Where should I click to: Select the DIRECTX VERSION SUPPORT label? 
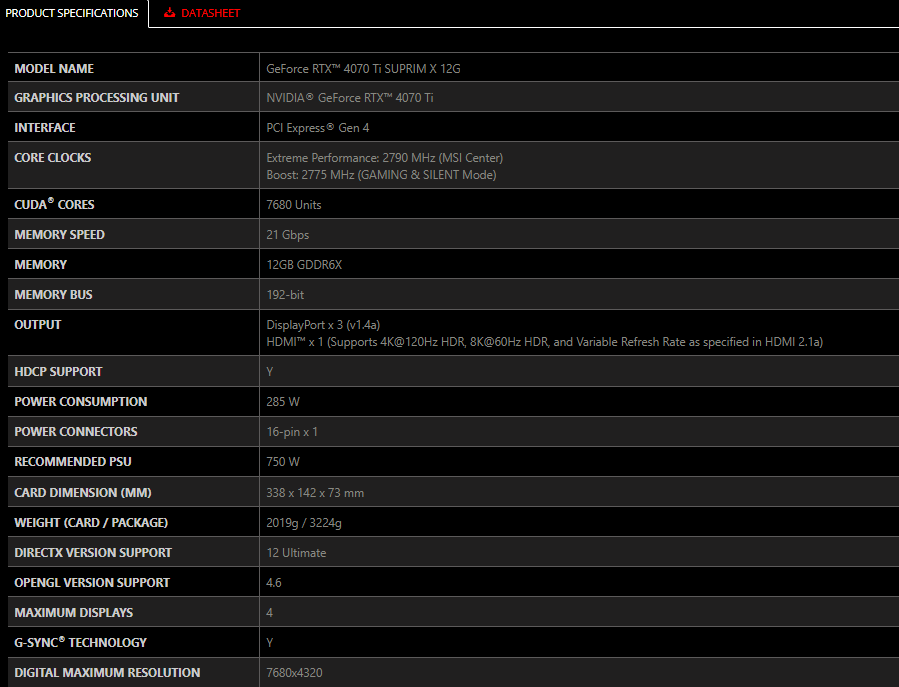tap(93, 553)
